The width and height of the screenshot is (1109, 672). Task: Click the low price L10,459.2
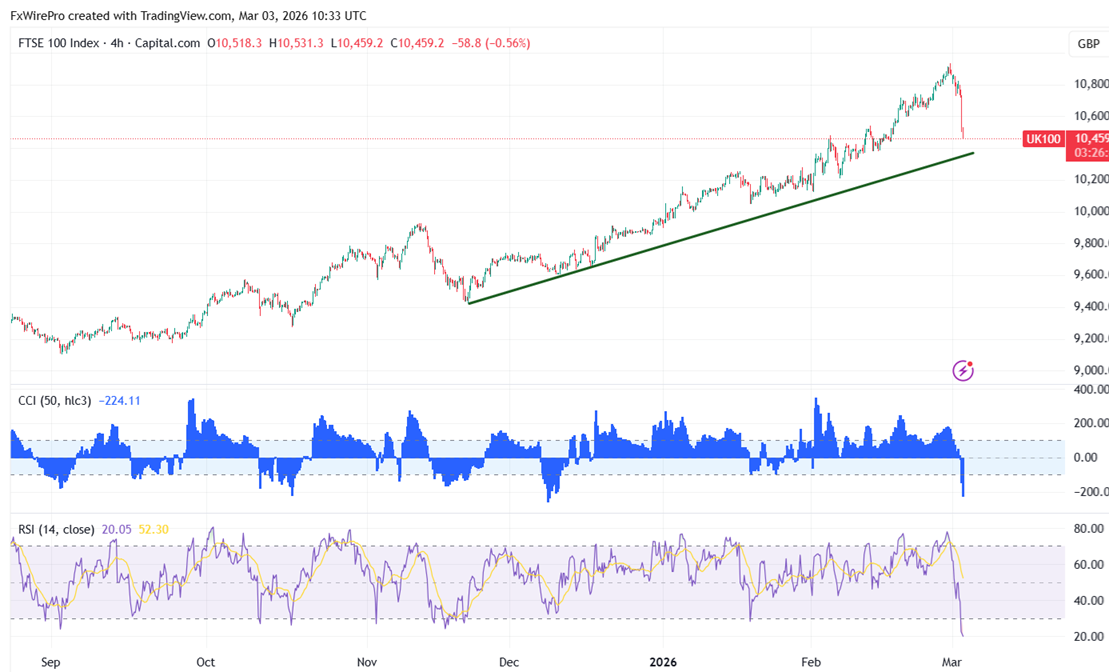357,43
